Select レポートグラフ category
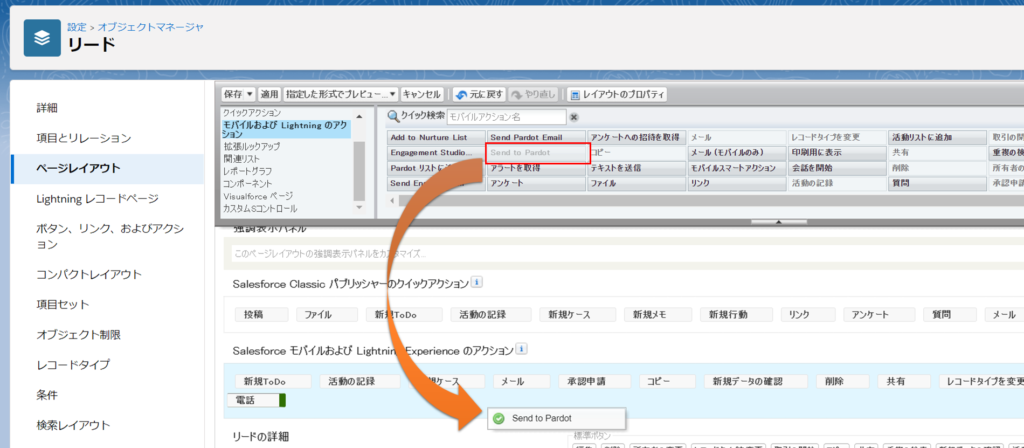Viewport: 1024px width, 448px height. [x=247, y=171]
